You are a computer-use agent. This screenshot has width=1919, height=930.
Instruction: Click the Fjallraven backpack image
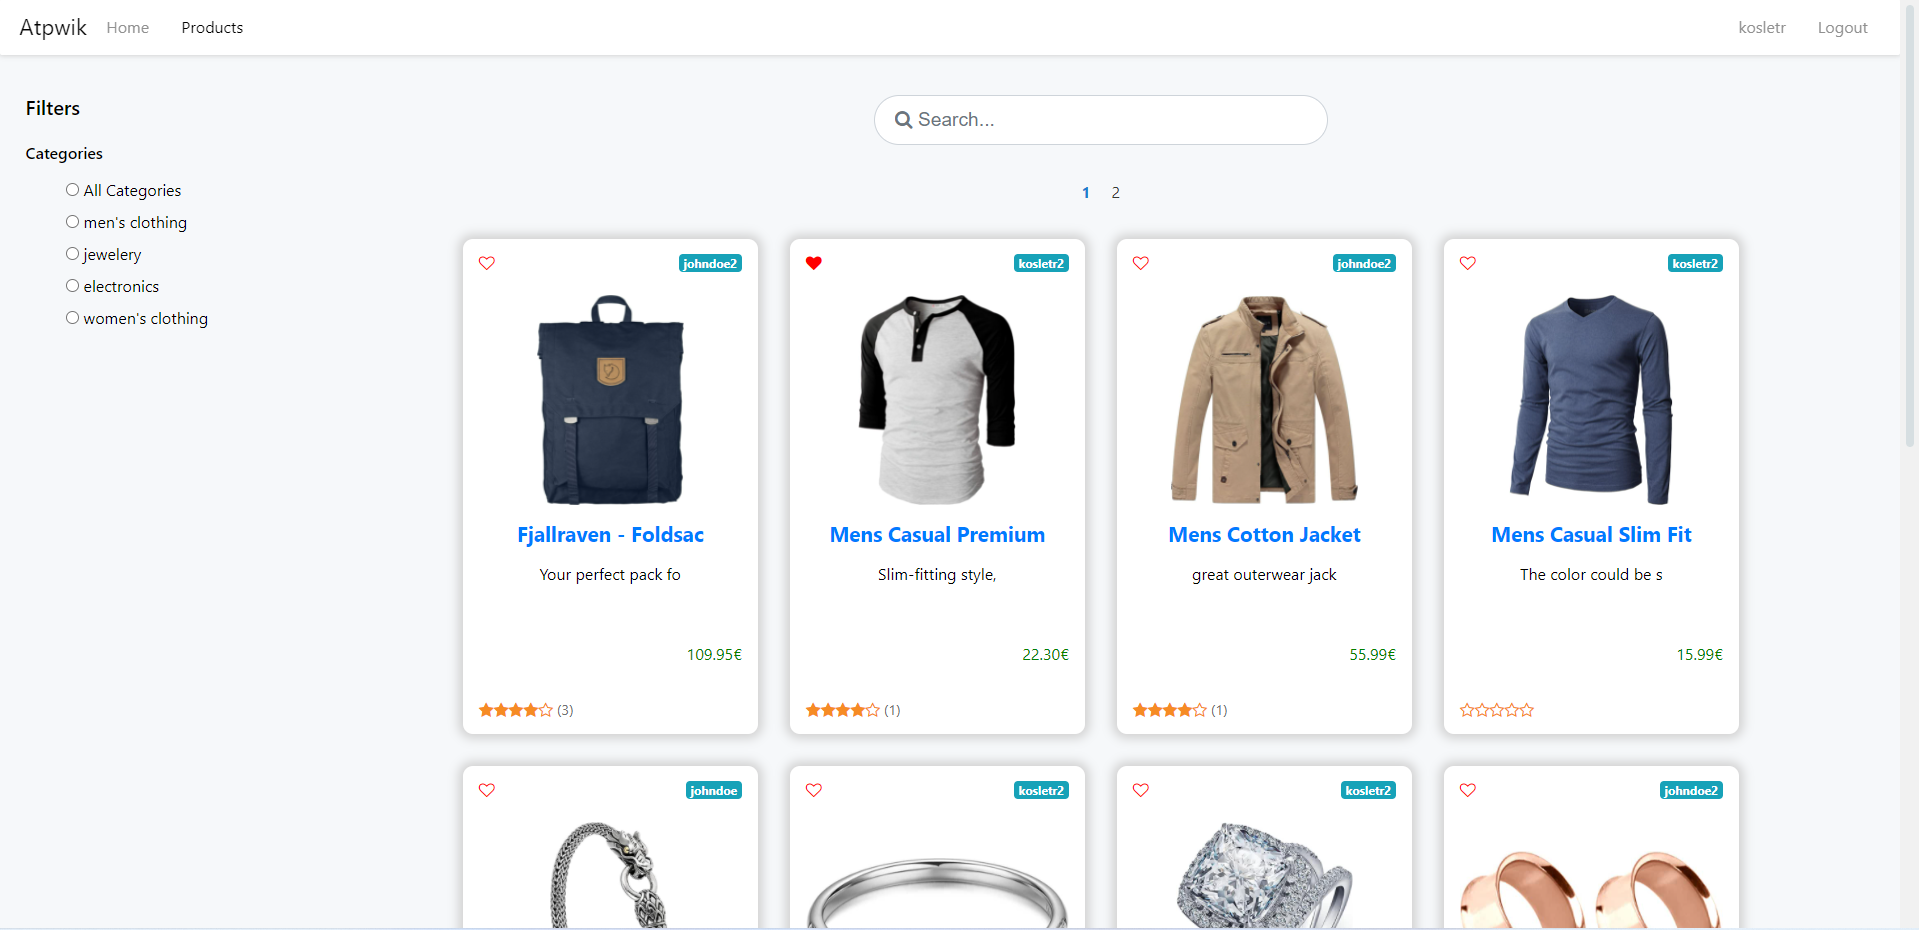tap(610, 399)
